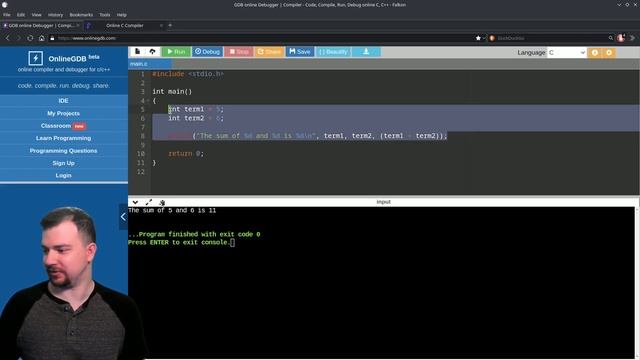Go back with the browser back arrow
The image size is (640, 360).
pos(8,38)
